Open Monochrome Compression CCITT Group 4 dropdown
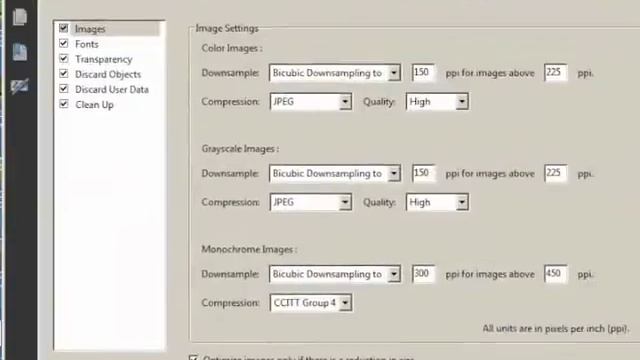Image resolution: width=640 pixels, height=360 pixels. (311, 303)
